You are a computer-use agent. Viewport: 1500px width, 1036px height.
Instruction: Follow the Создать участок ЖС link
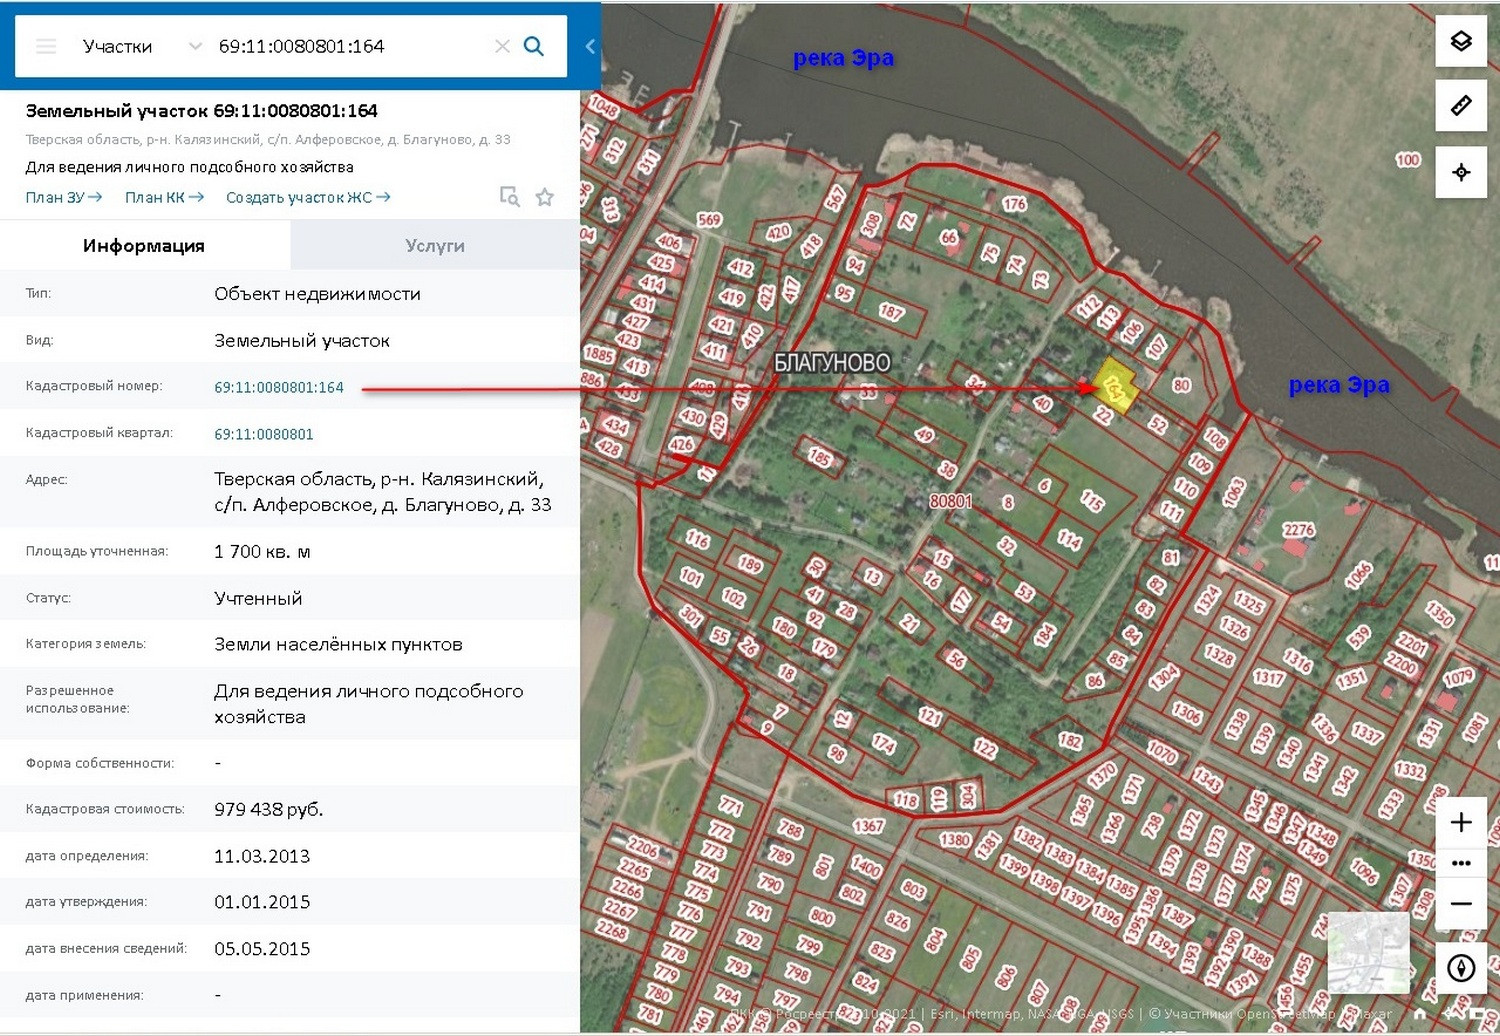point(308,197)
